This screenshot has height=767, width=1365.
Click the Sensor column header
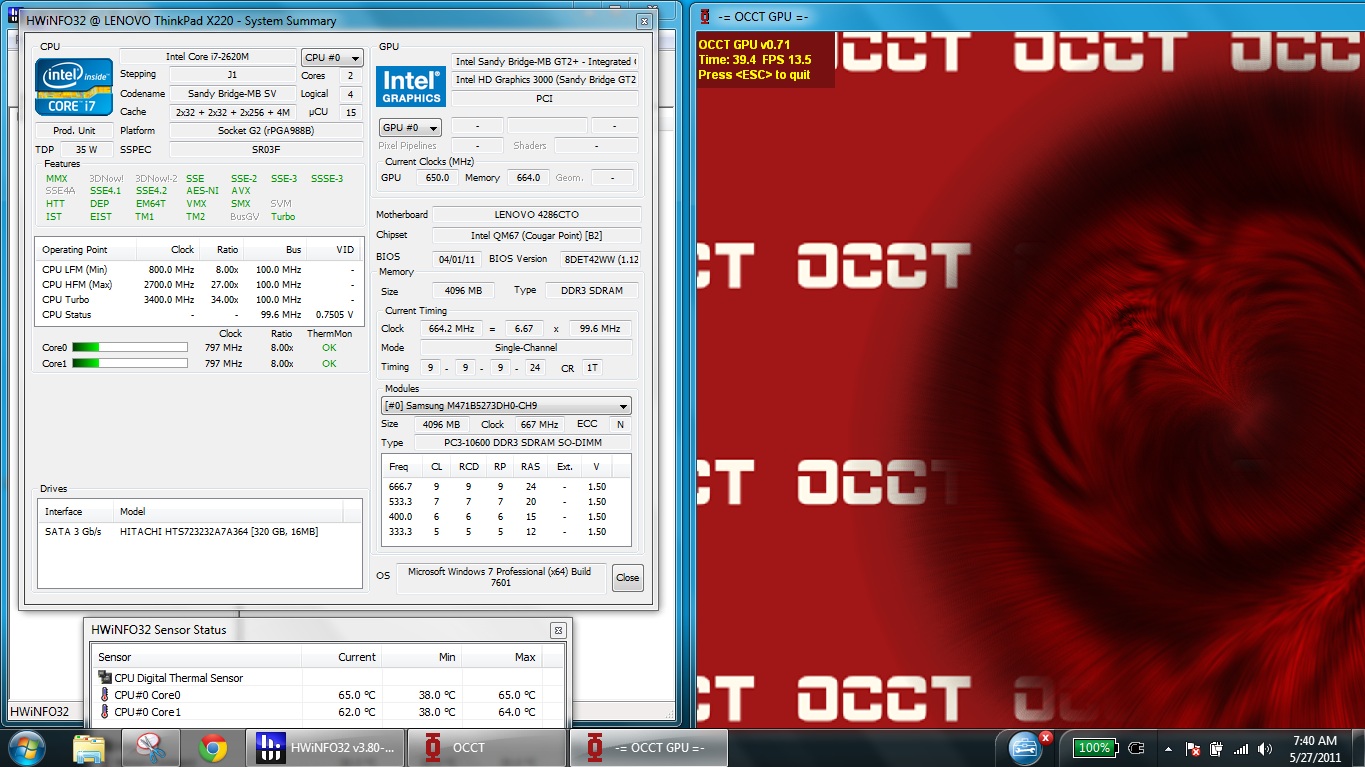pos(197,657)
